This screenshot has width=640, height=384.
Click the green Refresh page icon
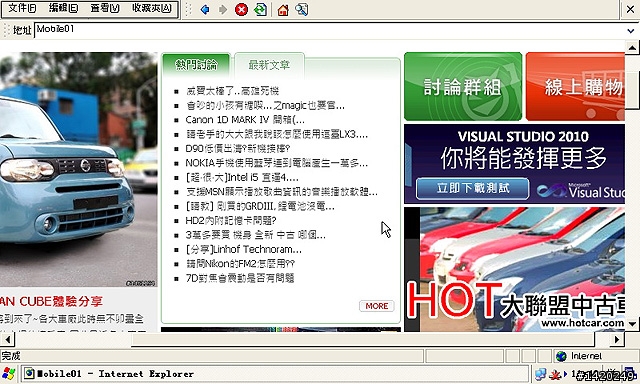pos(260,9)
